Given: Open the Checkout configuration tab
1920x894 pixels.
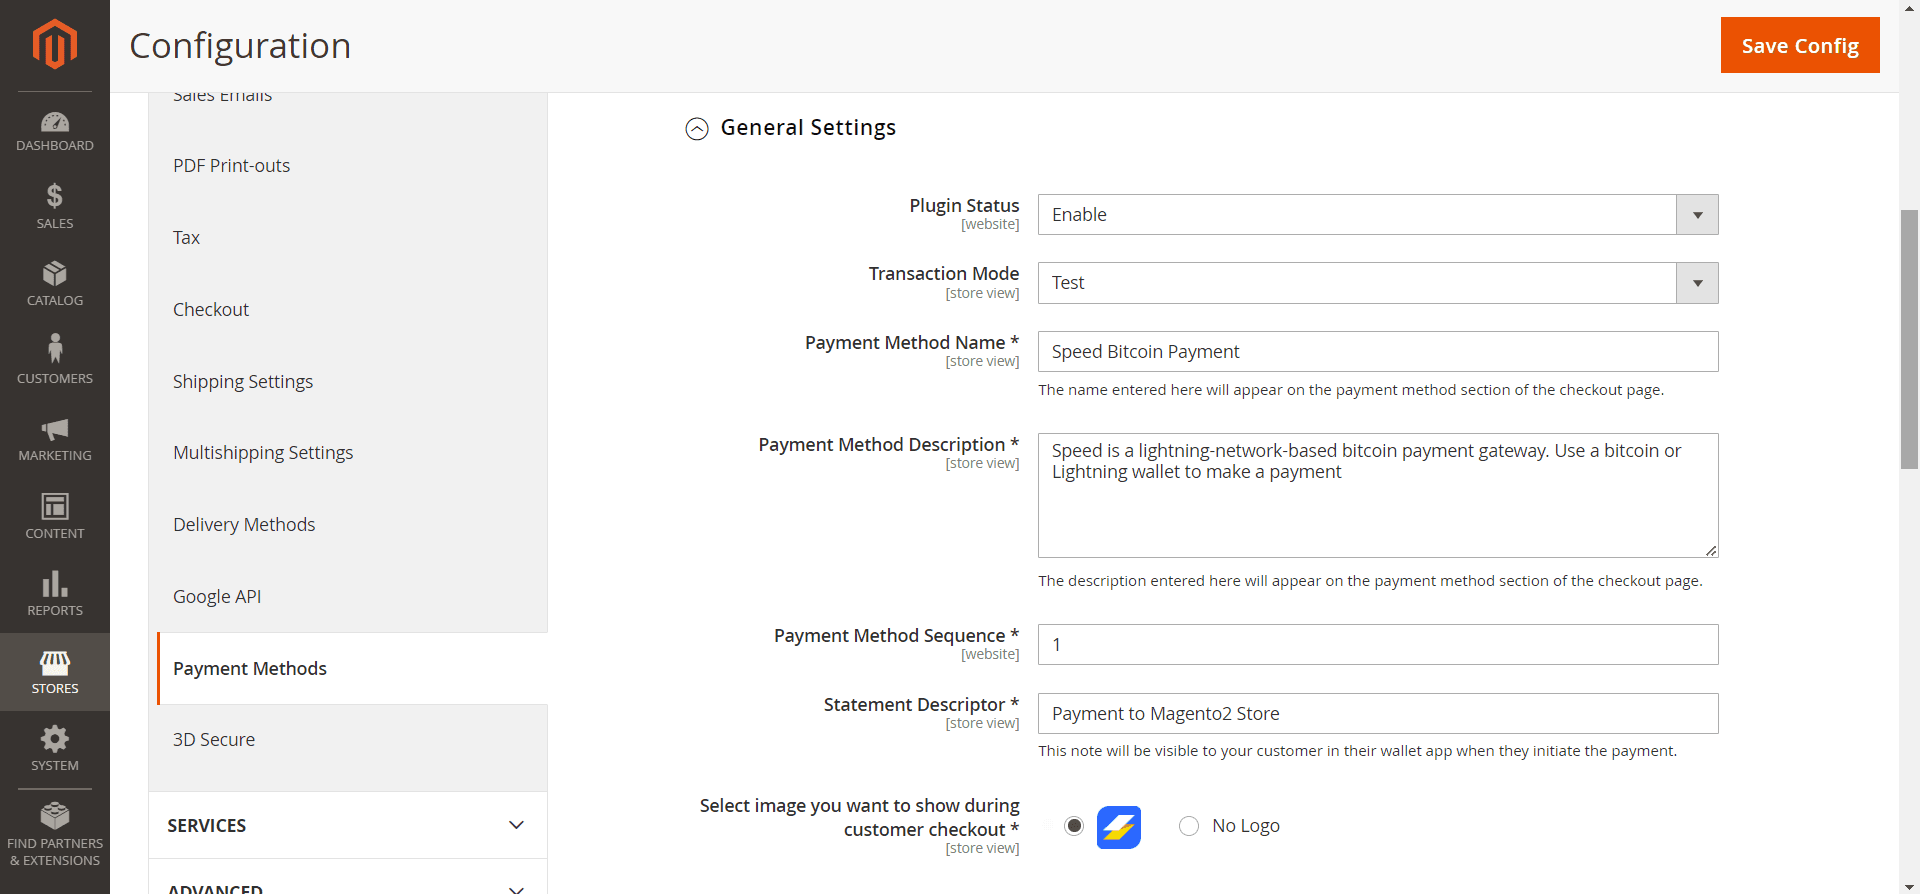Looking at the screenshot, I should pos(348,310).
